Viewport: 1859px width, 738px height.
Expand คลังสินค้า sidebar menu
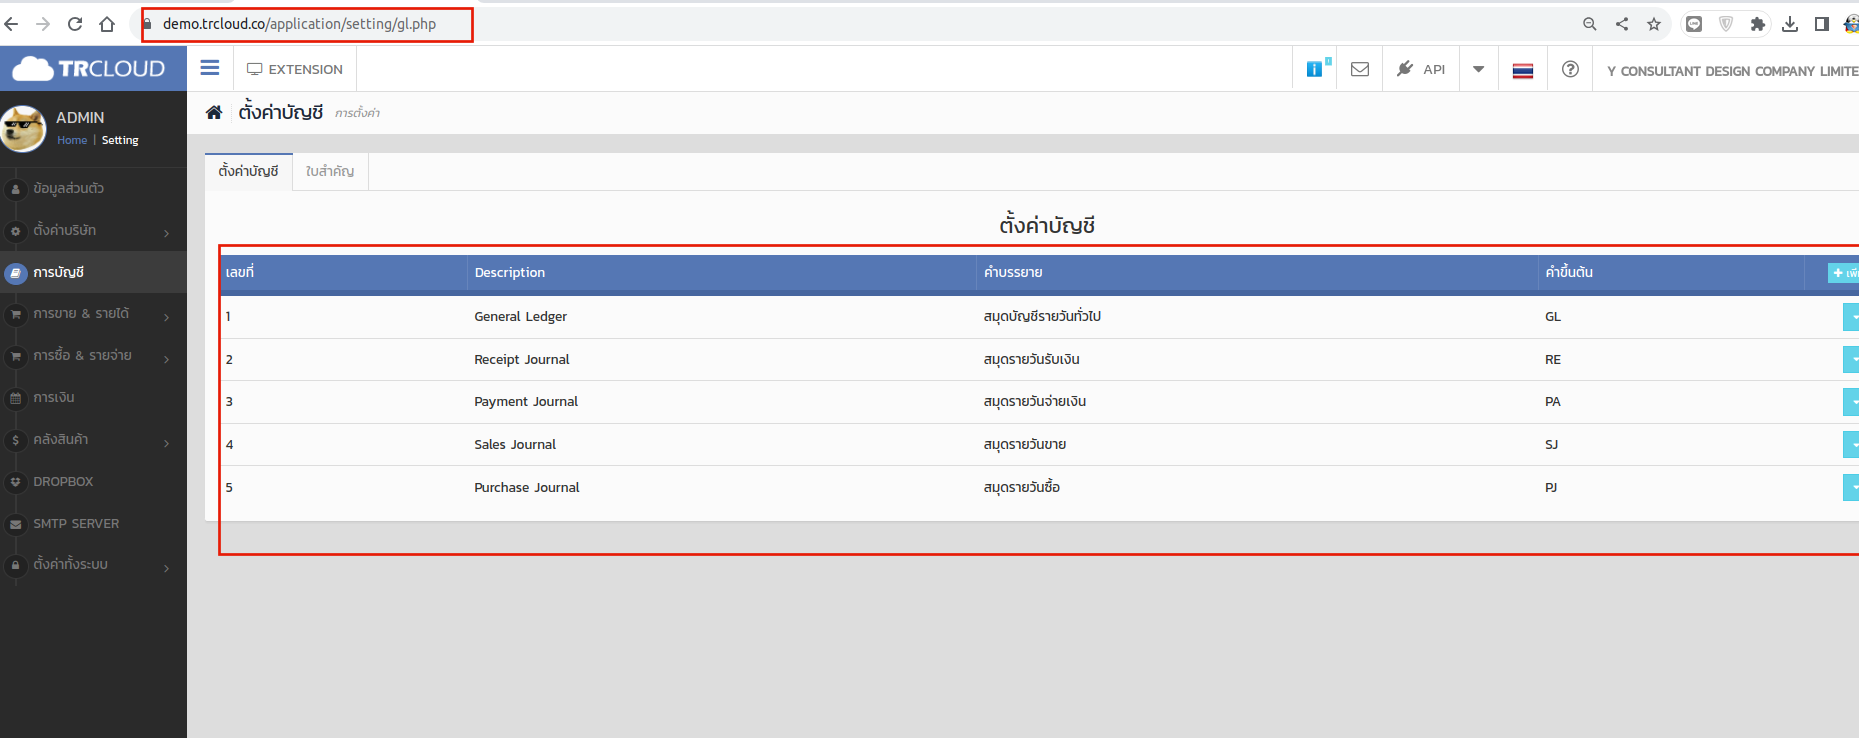coord(93,440)
